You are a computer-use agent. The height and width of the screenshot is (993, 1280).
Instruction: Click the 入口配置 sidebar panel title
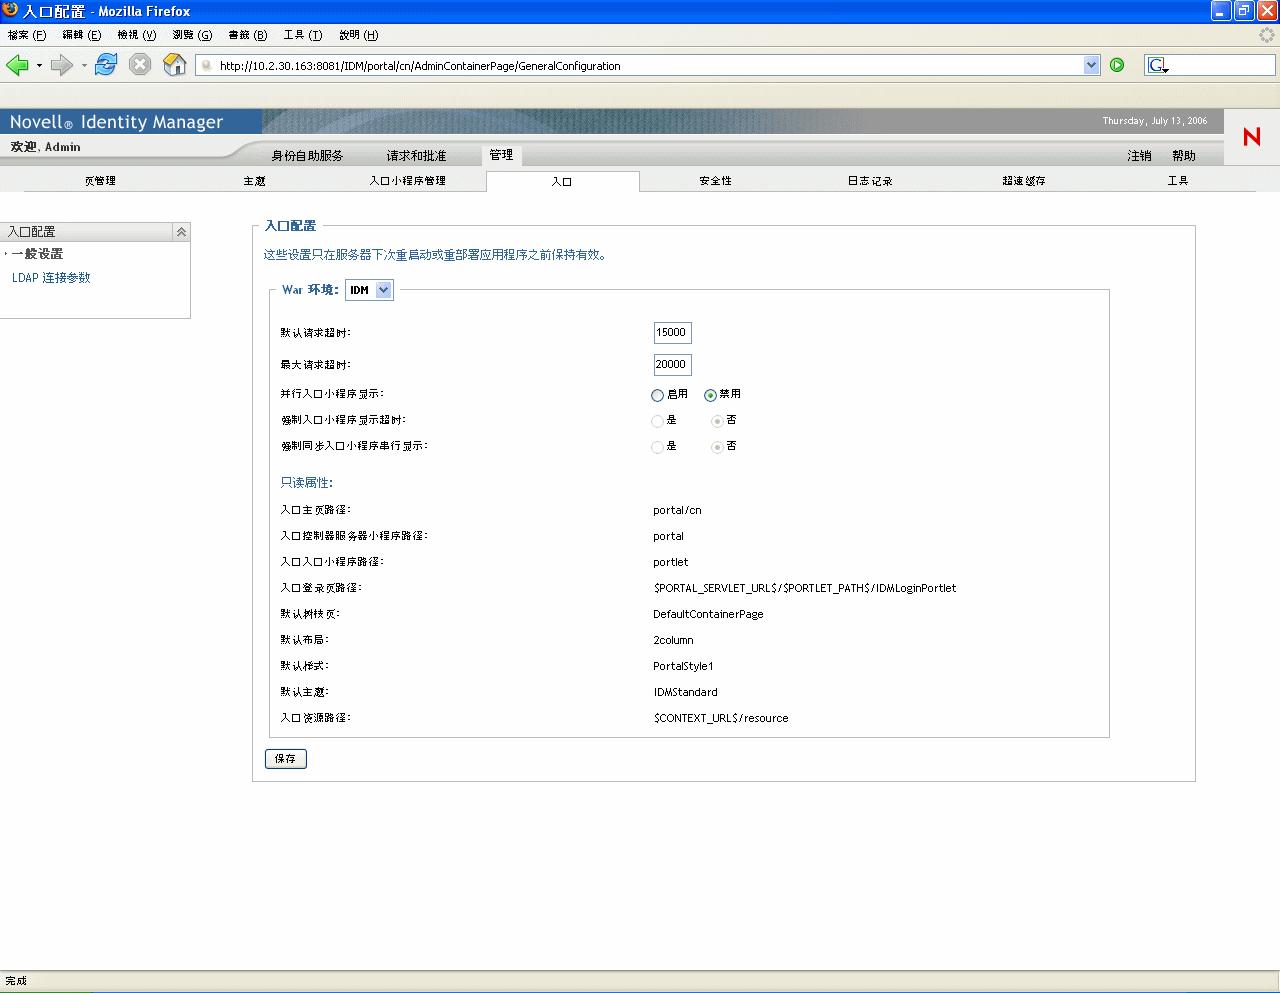tap(32, 231)
